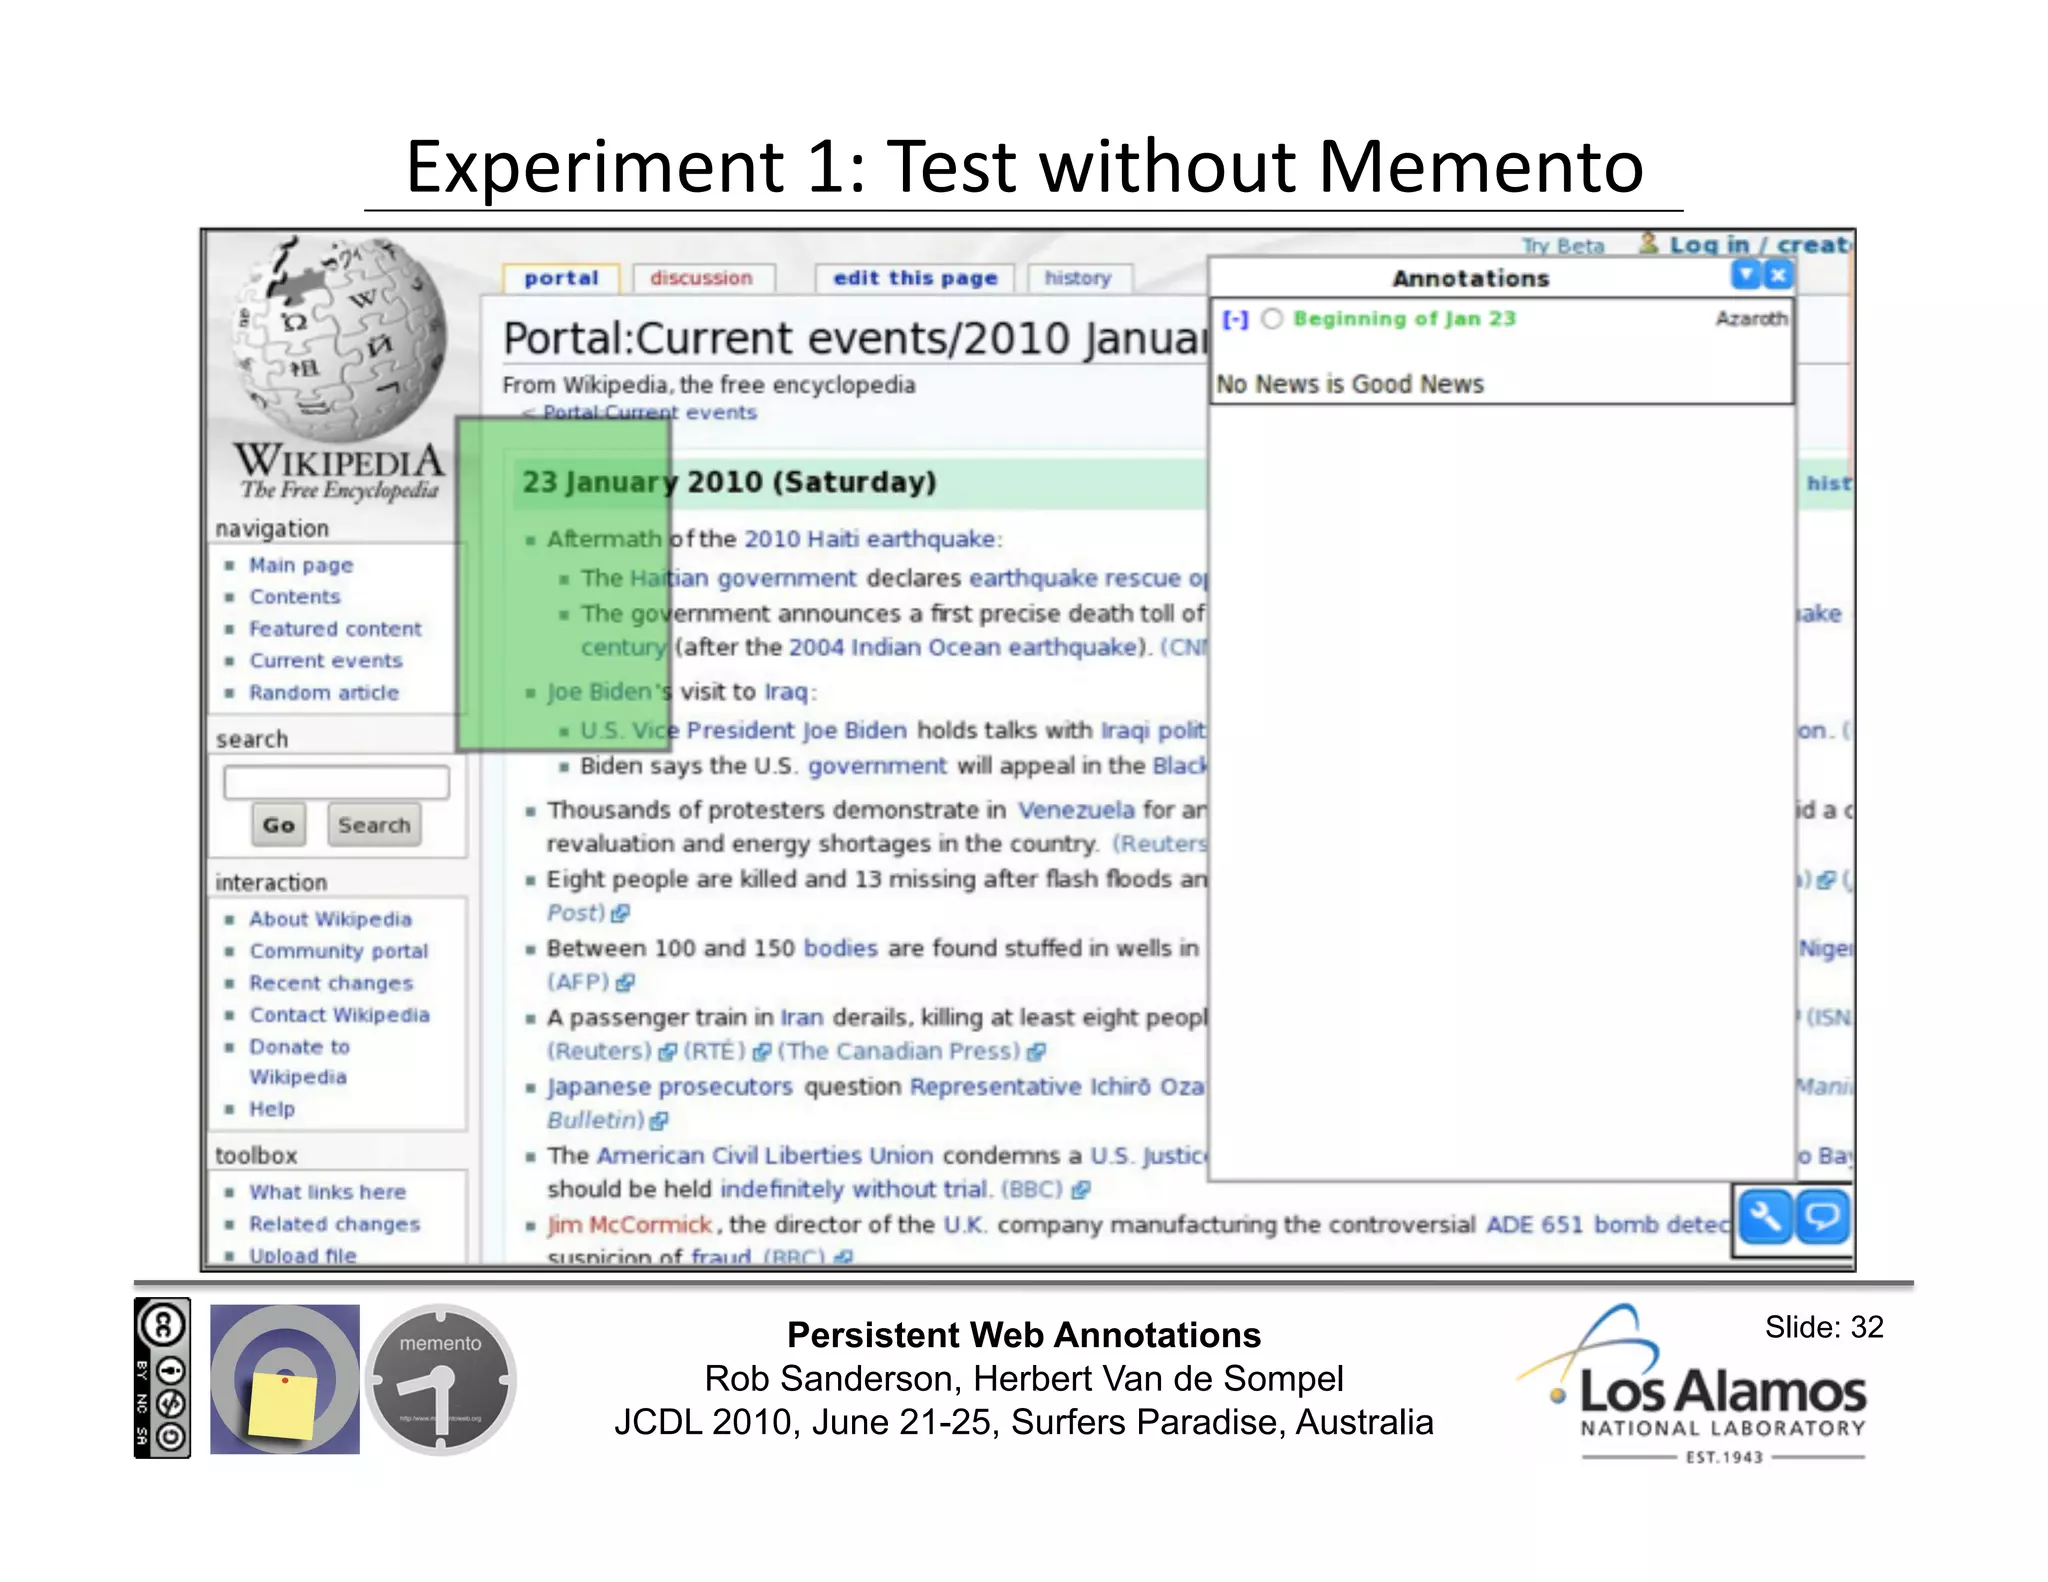This screenshot has width=2048, height=1582.
Task: Click the Beginning of Jan 23 annotation title
Action: tap(1404, 319)
